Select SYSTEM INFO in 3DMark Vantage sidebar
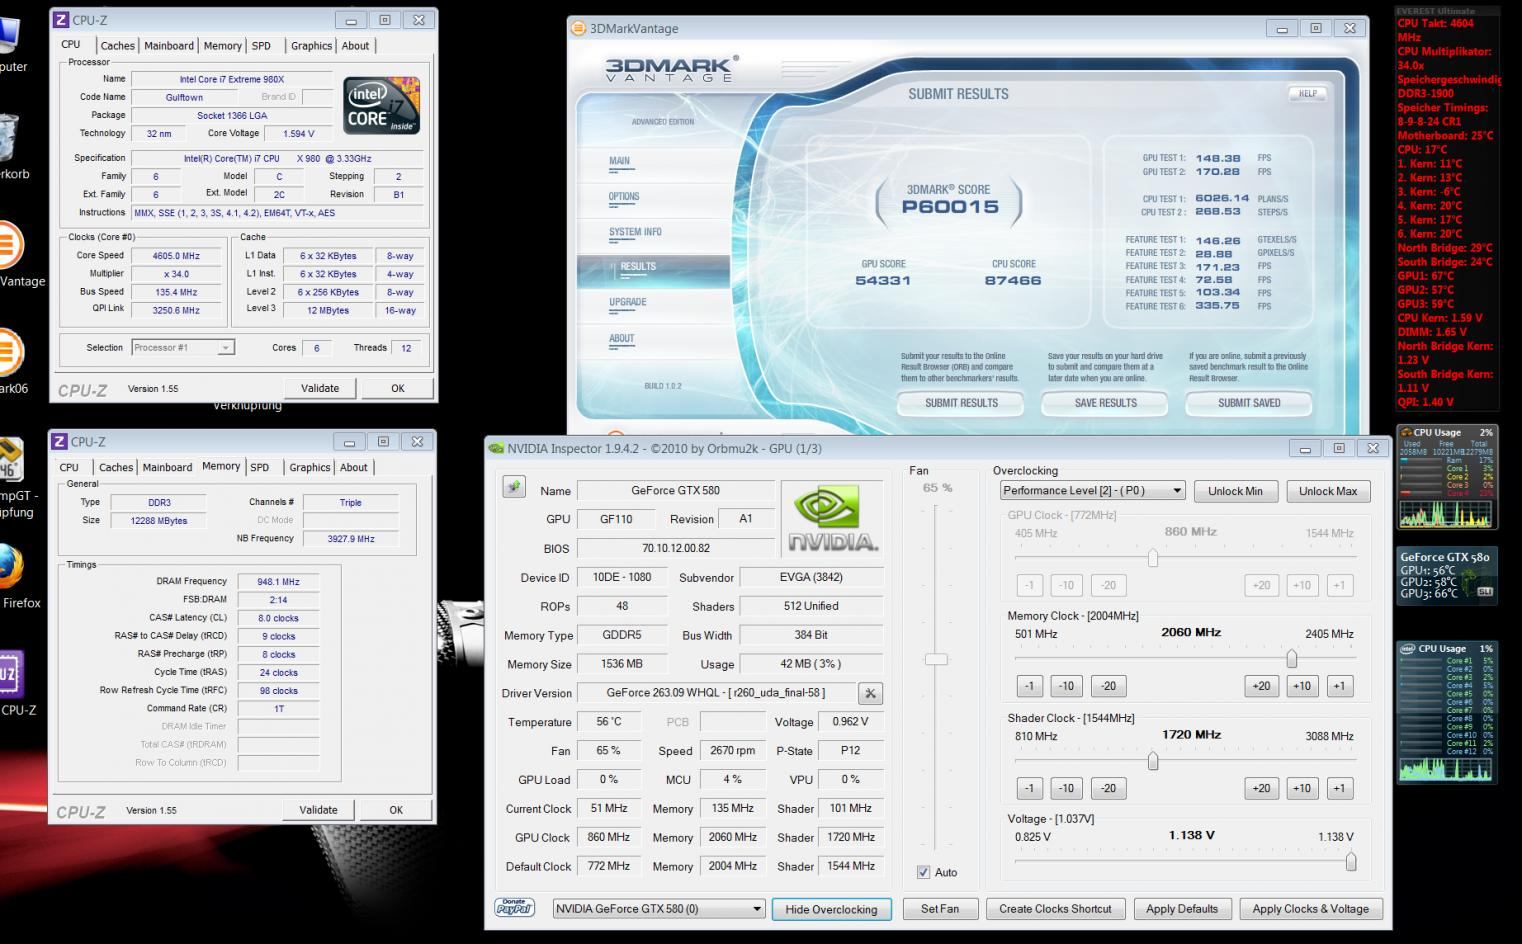 point(635,232)
